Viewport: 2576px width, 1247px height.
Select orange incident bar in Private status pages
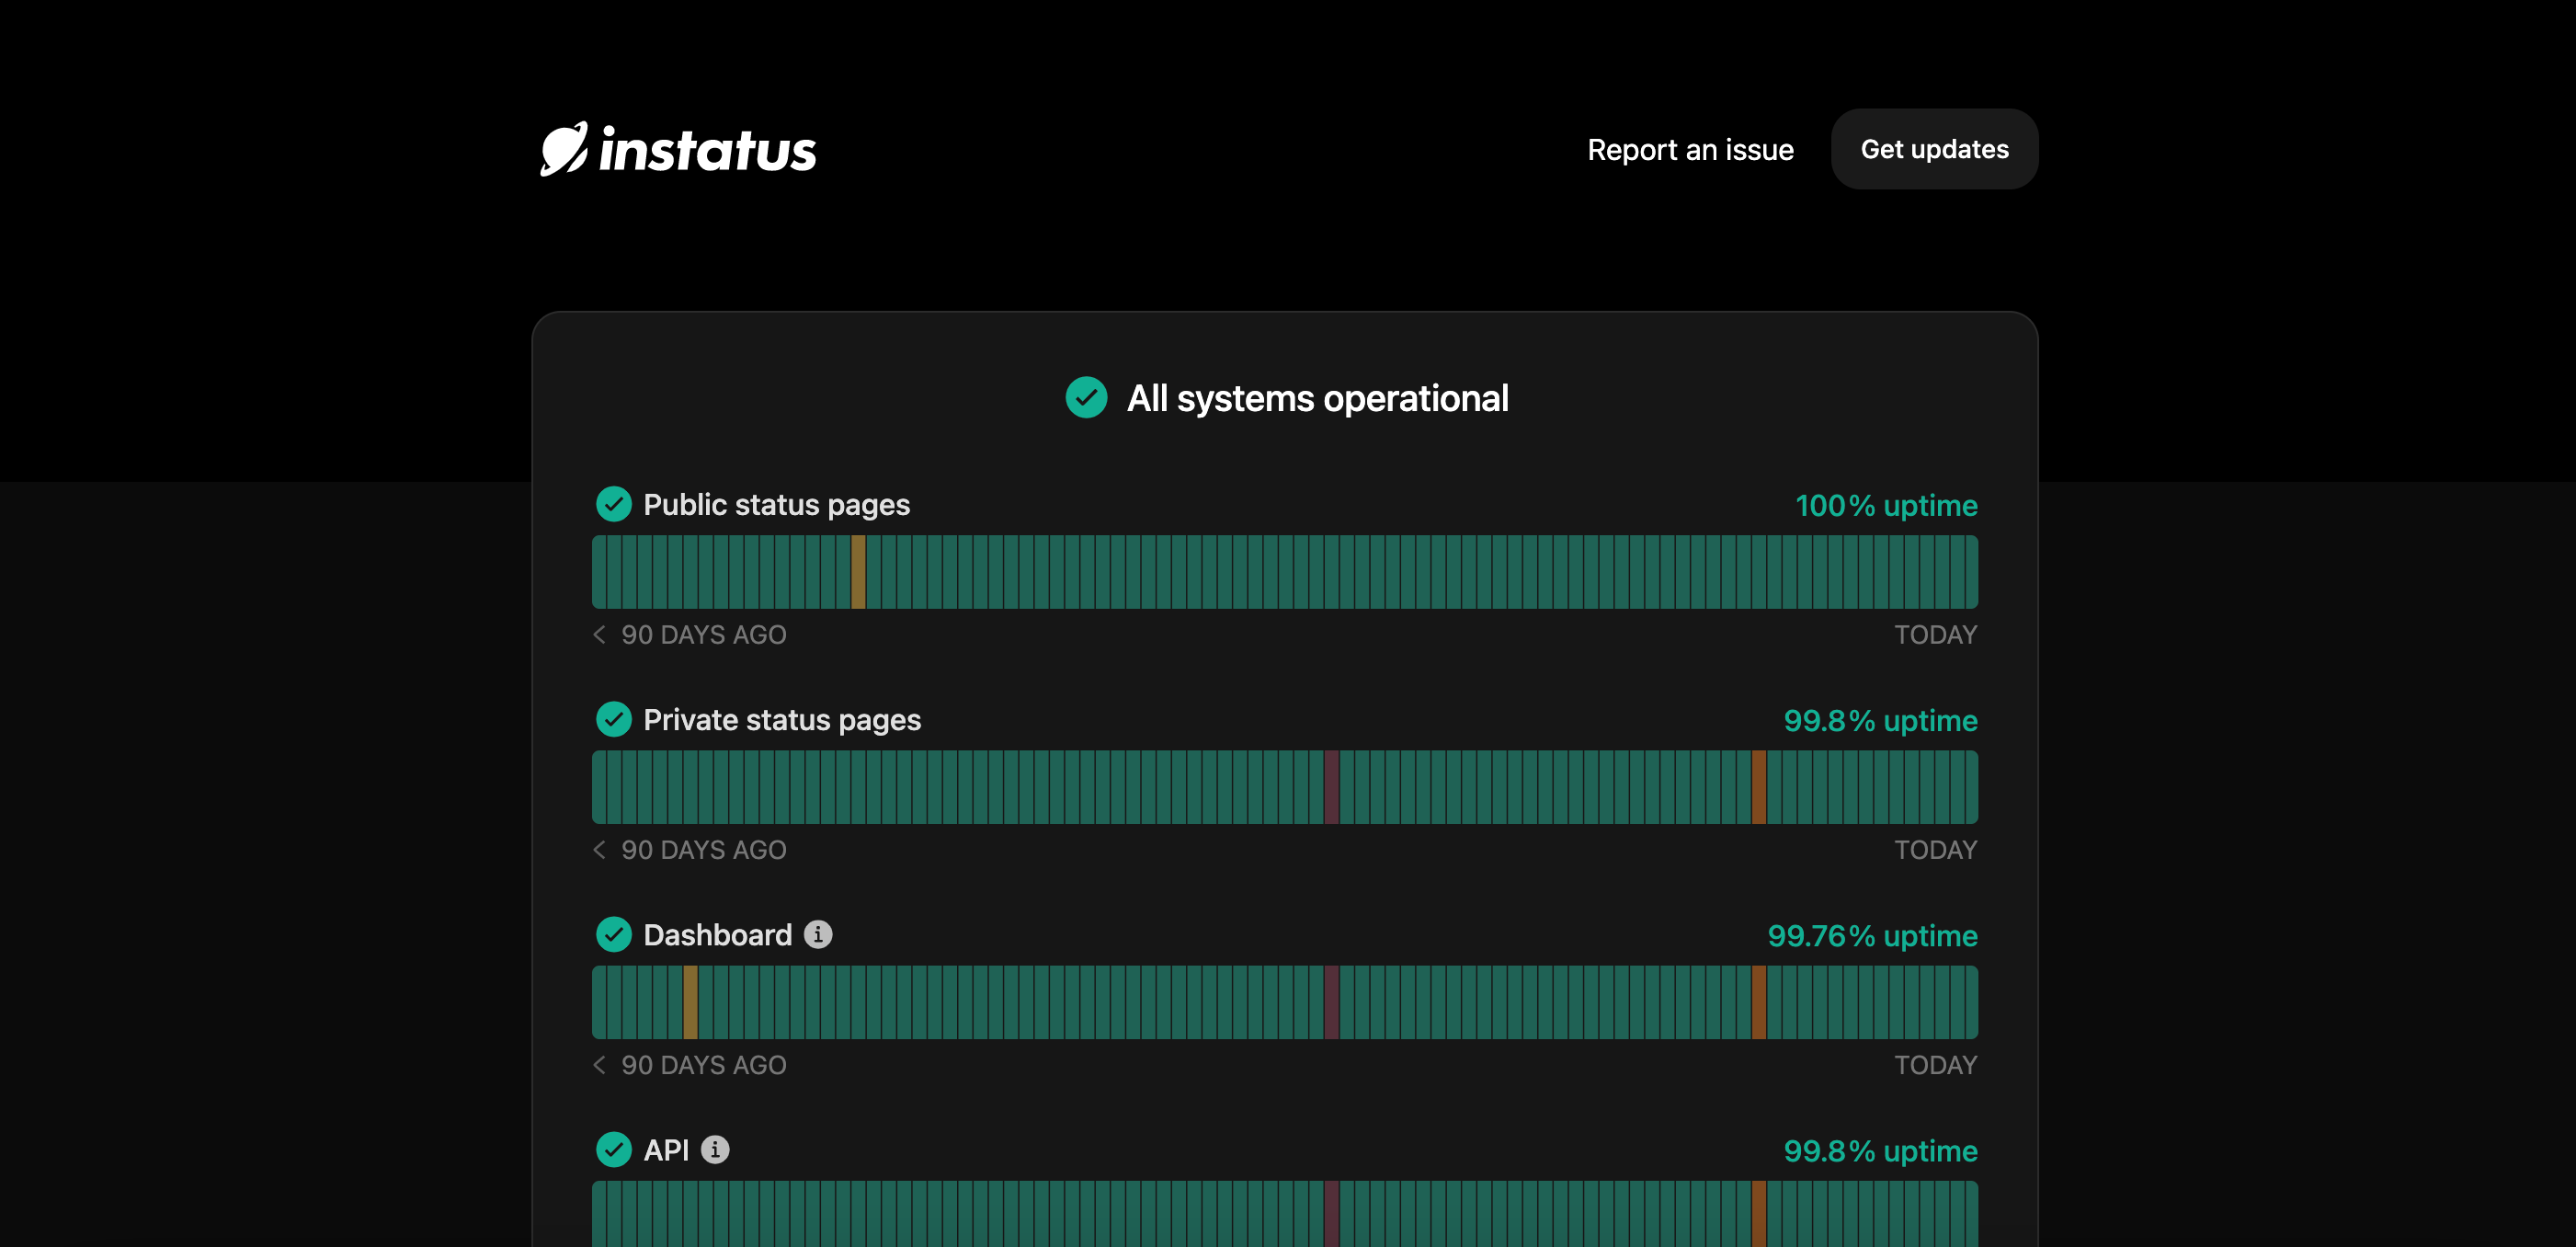click(1758, 787)
